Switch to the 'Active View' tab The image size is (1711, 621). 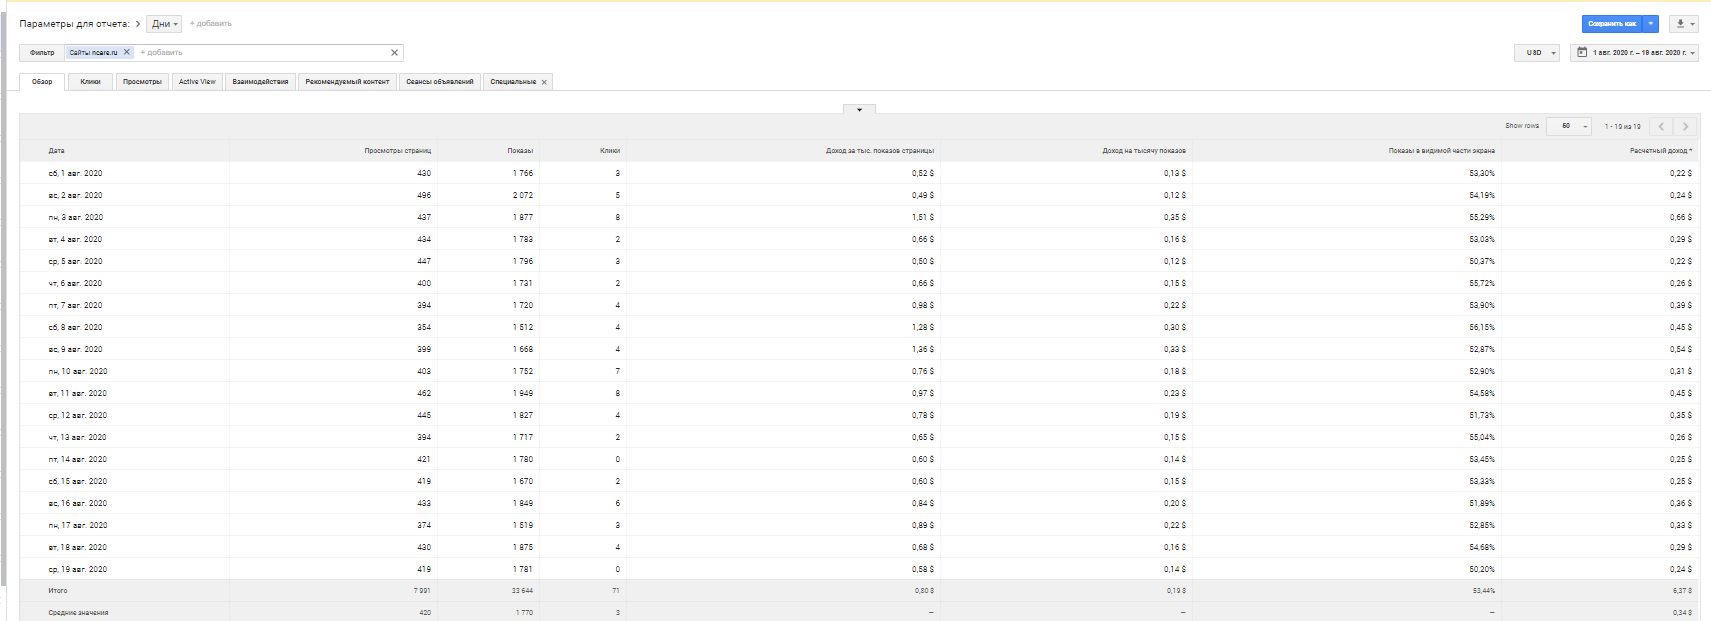point(197,82)
